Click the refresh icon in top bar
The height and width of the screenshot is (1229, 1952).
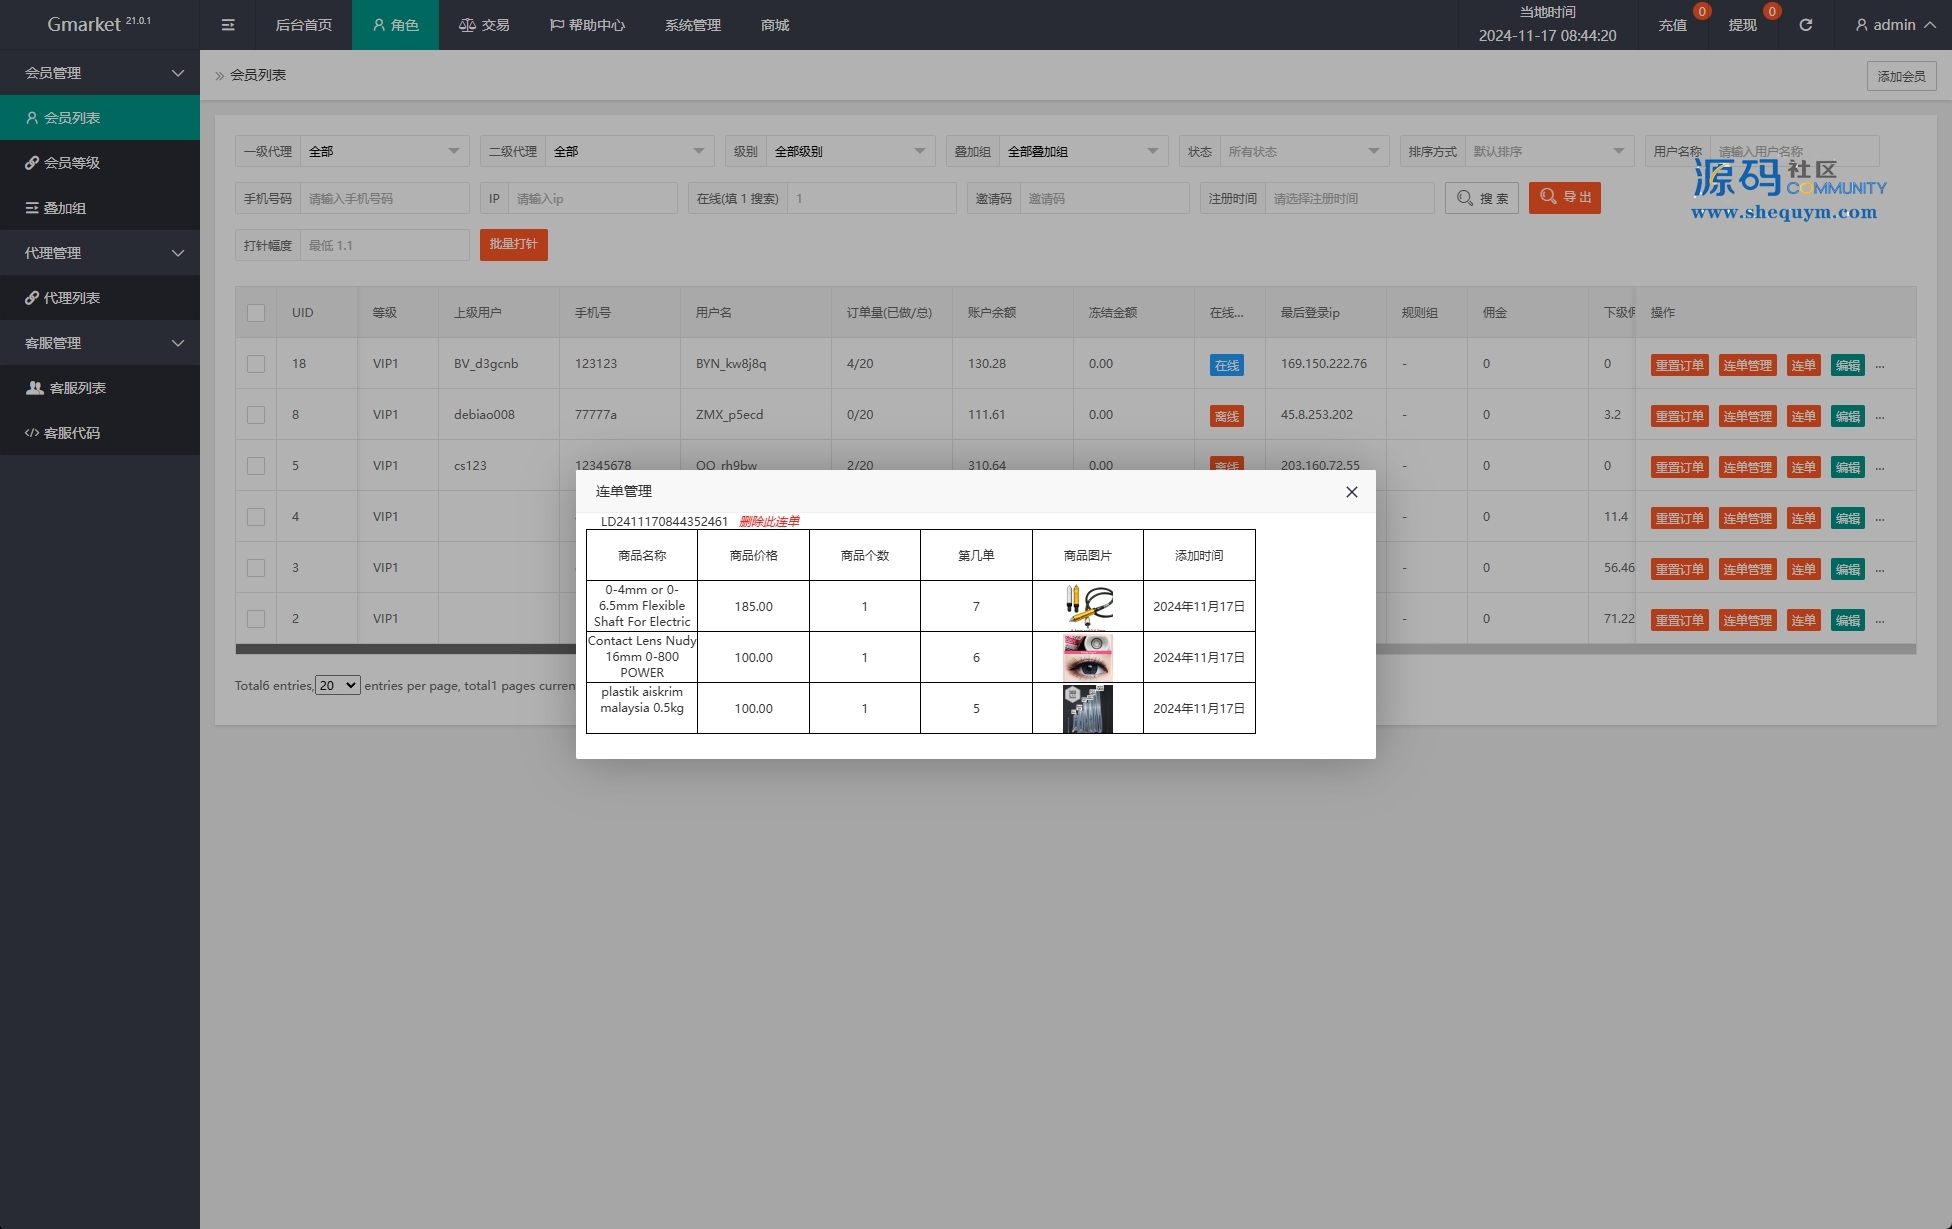[1806, 25]
